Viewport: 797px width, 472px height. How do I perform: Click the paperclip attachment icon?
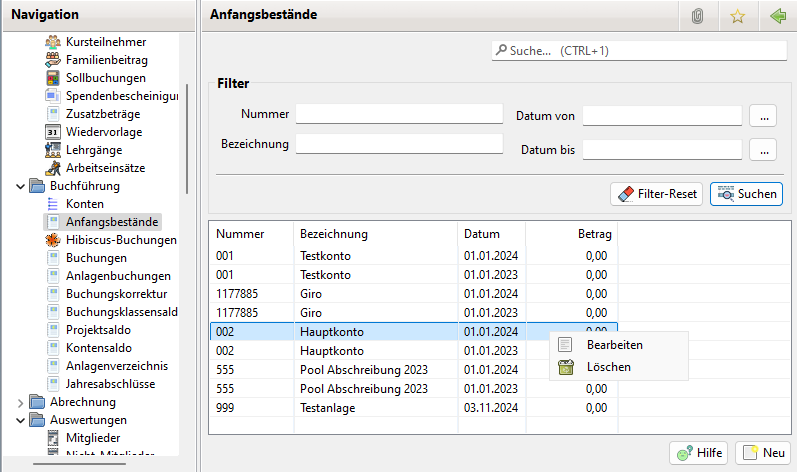pyautogui.click(x=698, y=16)
